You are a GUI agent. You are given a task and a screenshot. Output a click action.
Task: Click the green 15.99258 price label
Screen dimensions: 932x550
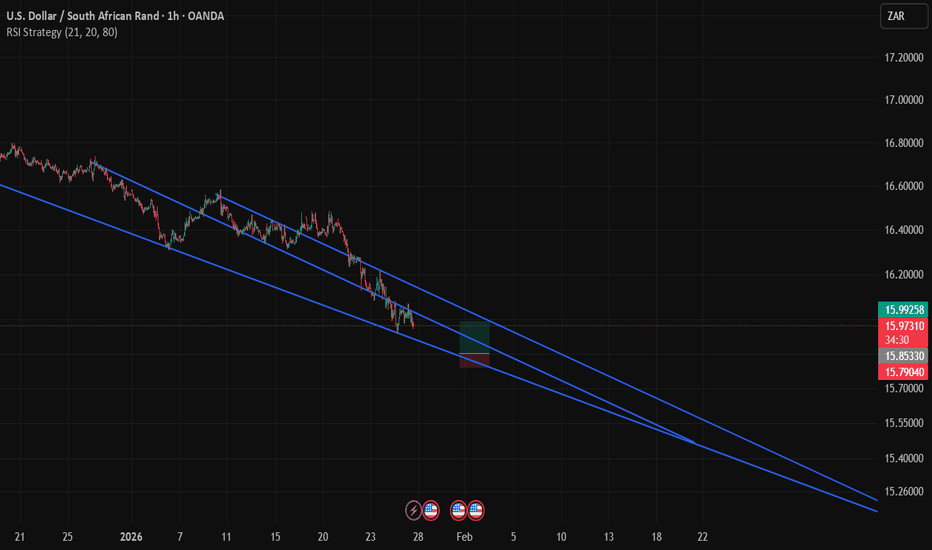[x=903, y=310]
